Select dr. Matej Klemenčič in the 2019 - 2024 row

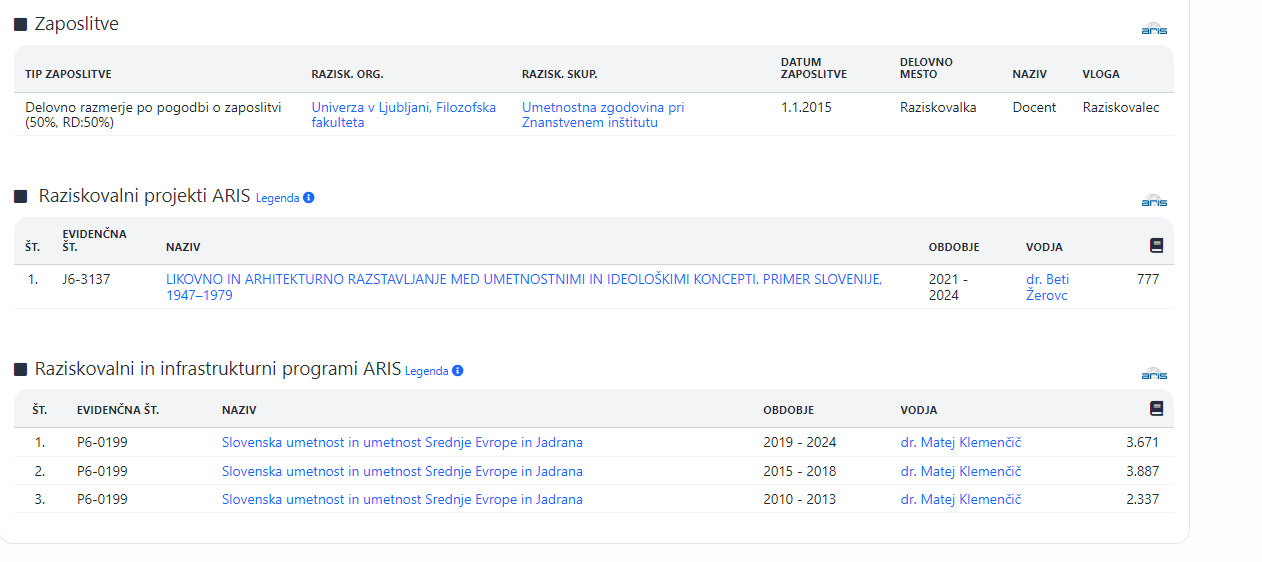[x=960, y=442]
